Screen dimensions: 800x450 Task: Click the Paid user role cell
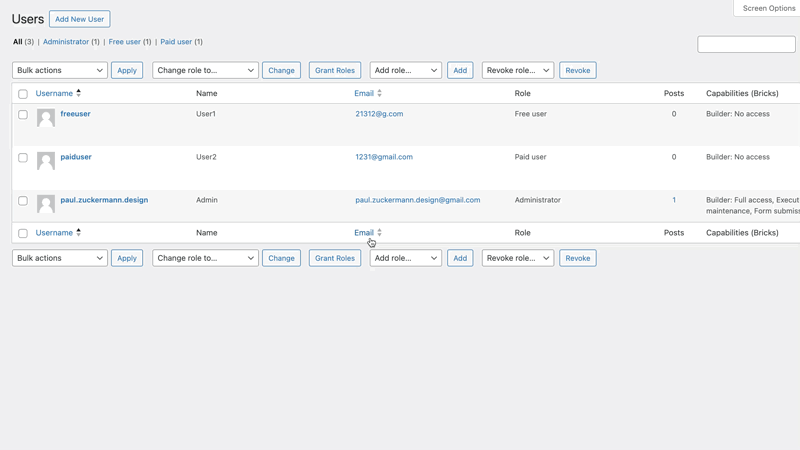(x=531, y=157)
